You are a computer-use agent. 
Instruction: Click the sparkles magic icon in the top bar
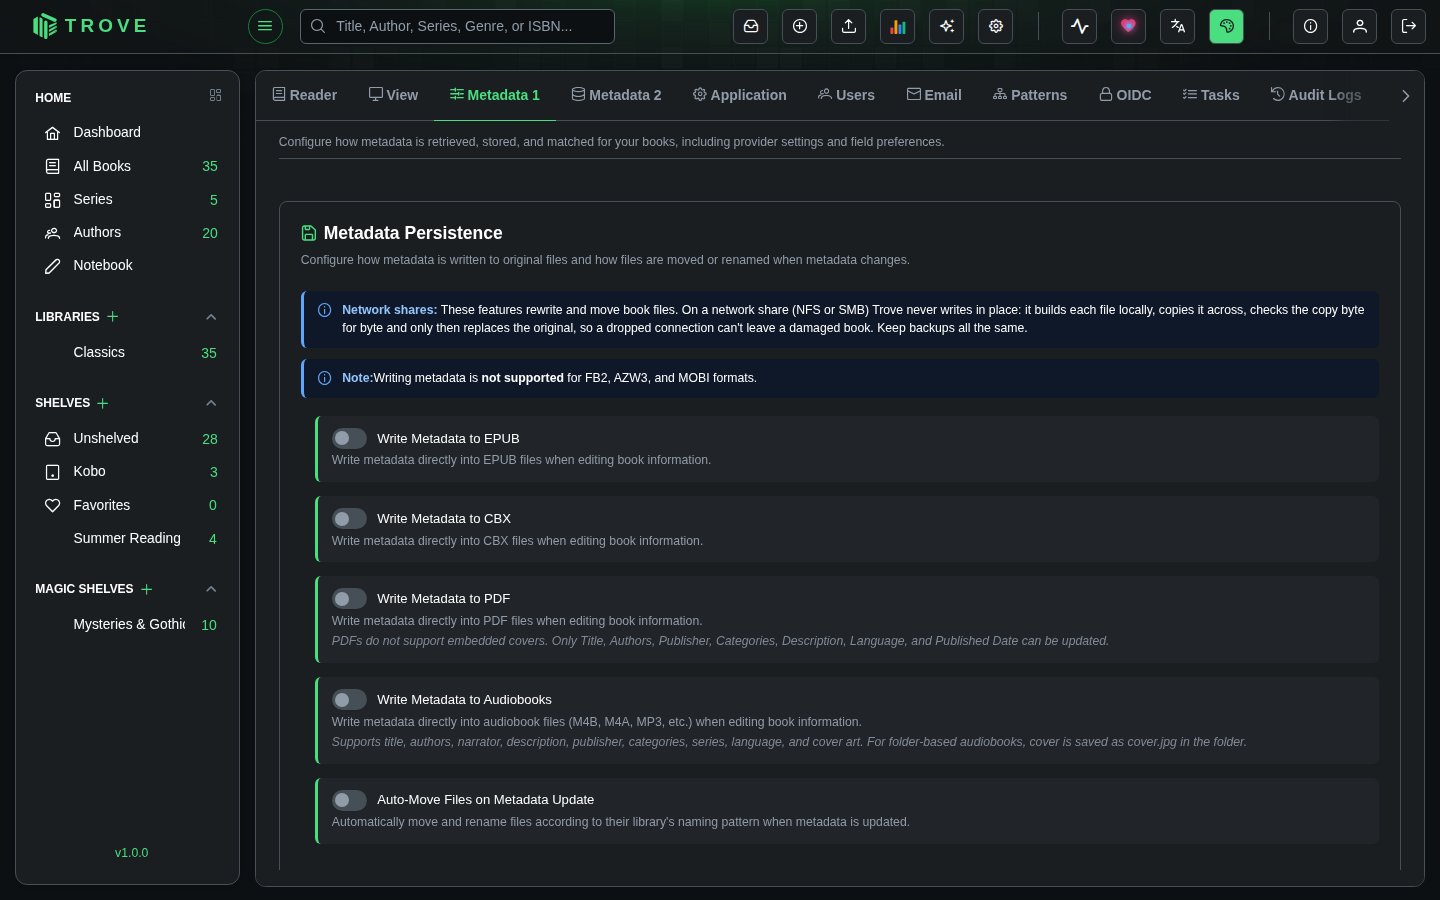947,26
